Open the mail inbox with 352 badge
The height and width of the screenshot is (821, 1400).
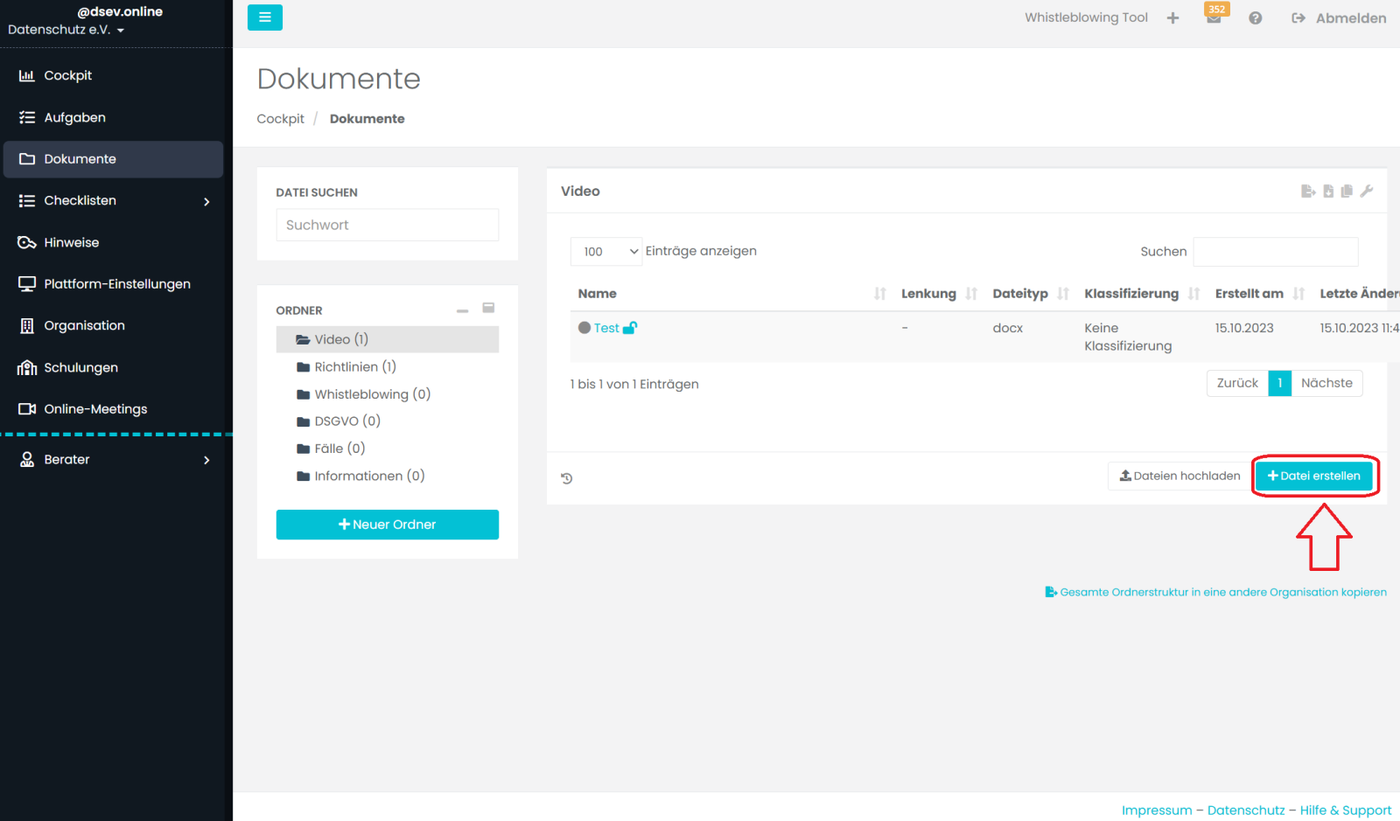point(1213,18)
